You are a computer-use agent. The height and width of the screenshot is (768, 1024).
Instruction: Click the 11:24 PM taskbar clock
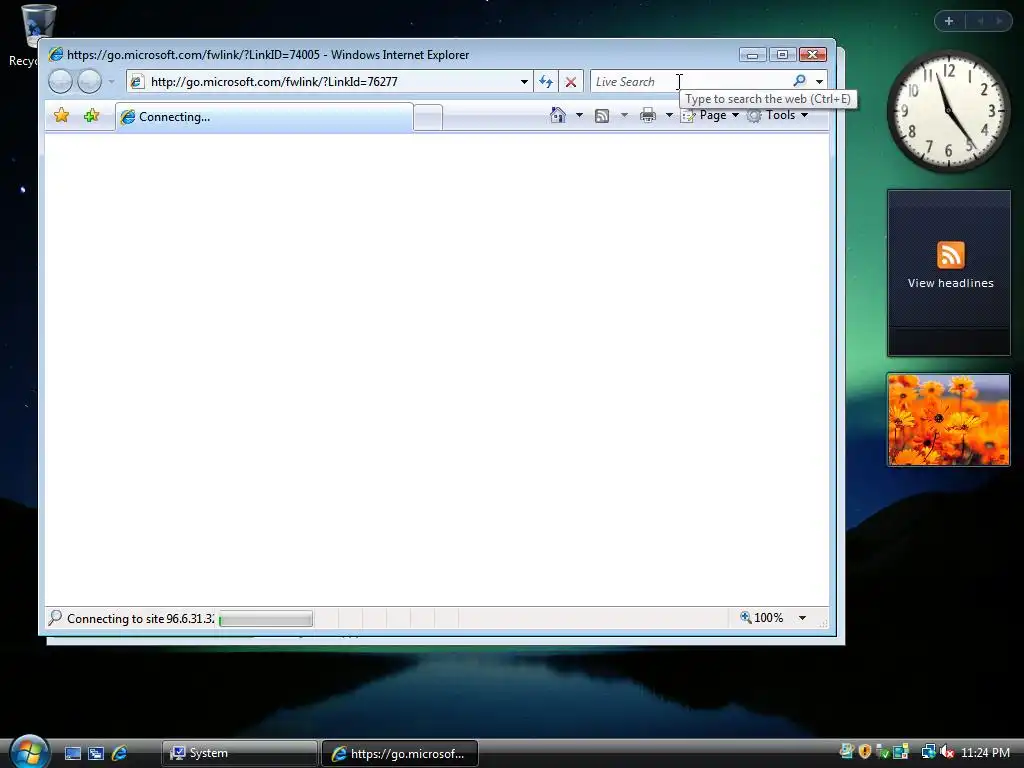985,753
